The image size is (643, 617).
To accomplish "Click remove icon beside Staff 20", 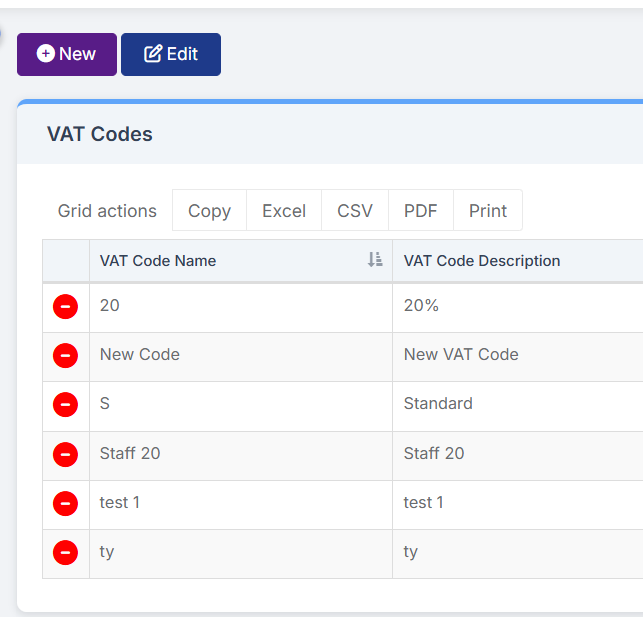I will 65,455.
